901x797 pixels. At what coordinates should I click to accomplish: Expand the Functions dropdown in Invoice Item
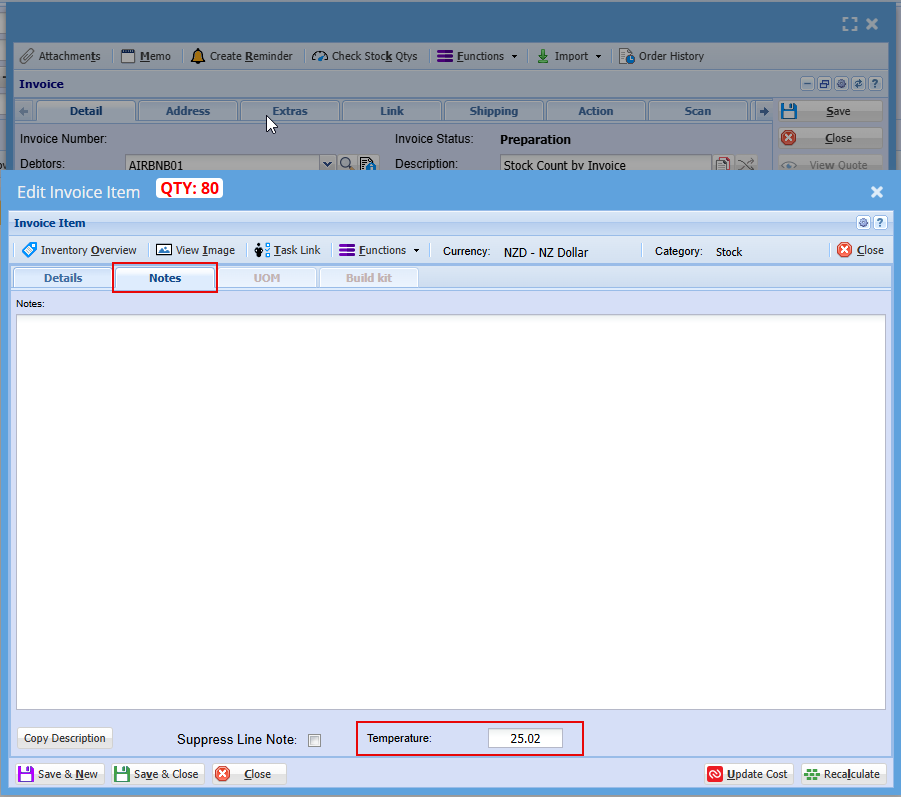pos(380,250)
